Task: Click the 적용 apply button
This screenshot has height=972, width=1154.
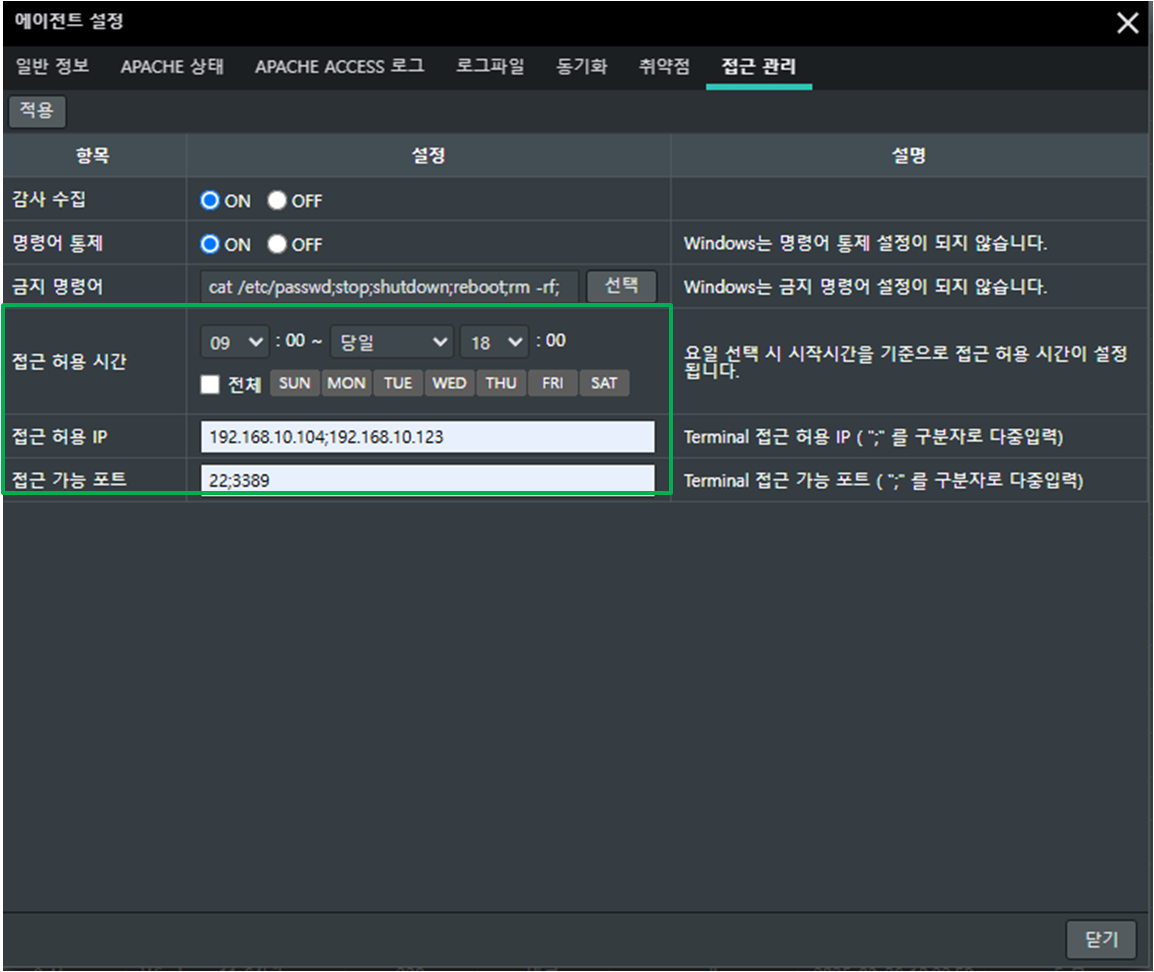Action: (37, 111)
